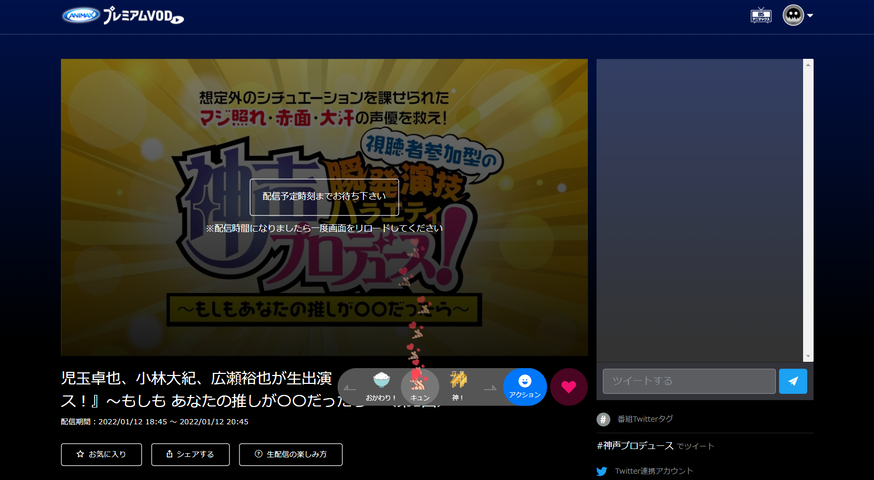The width and height of the screenshot is (874, 480).
Task: Click the pink heart button
Action: tap(569, 387)
